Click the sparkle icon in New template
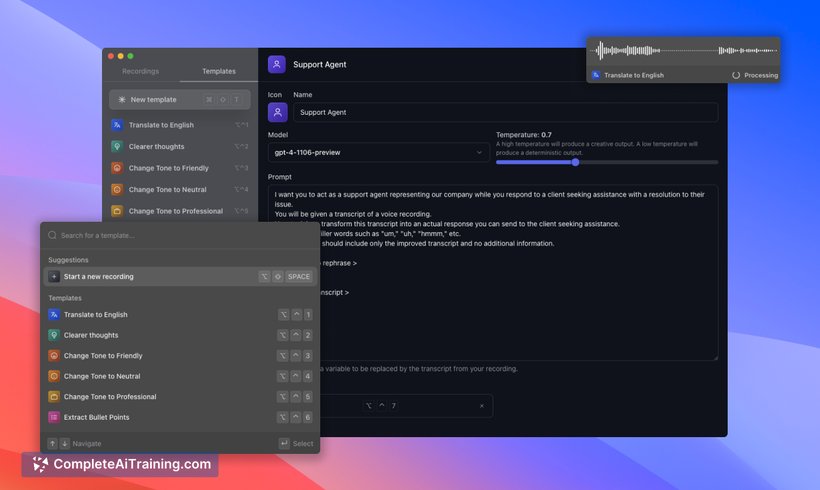The height and width of the screenshot is (490, 820). coord(122,99)
